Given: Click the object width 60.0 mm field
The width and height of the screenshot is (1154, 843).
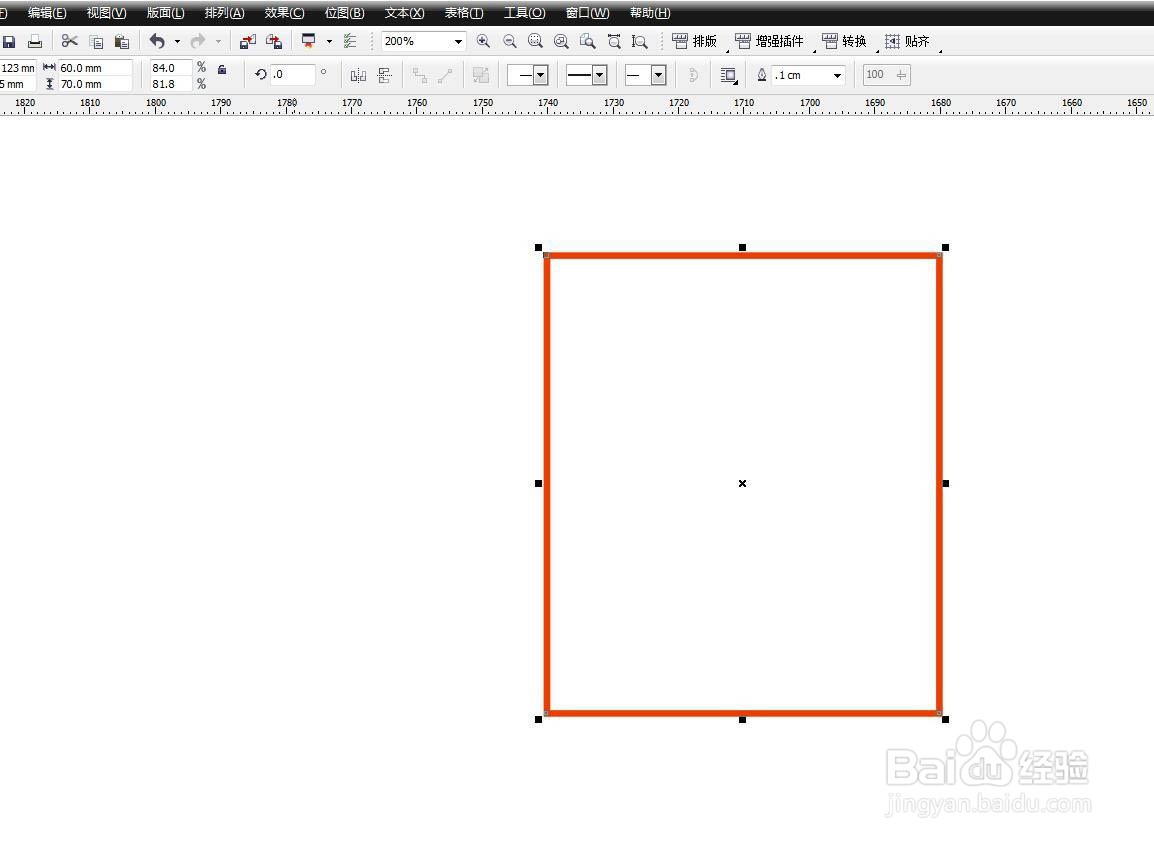Looking at the screenshot, I should (x=95, y=68).
